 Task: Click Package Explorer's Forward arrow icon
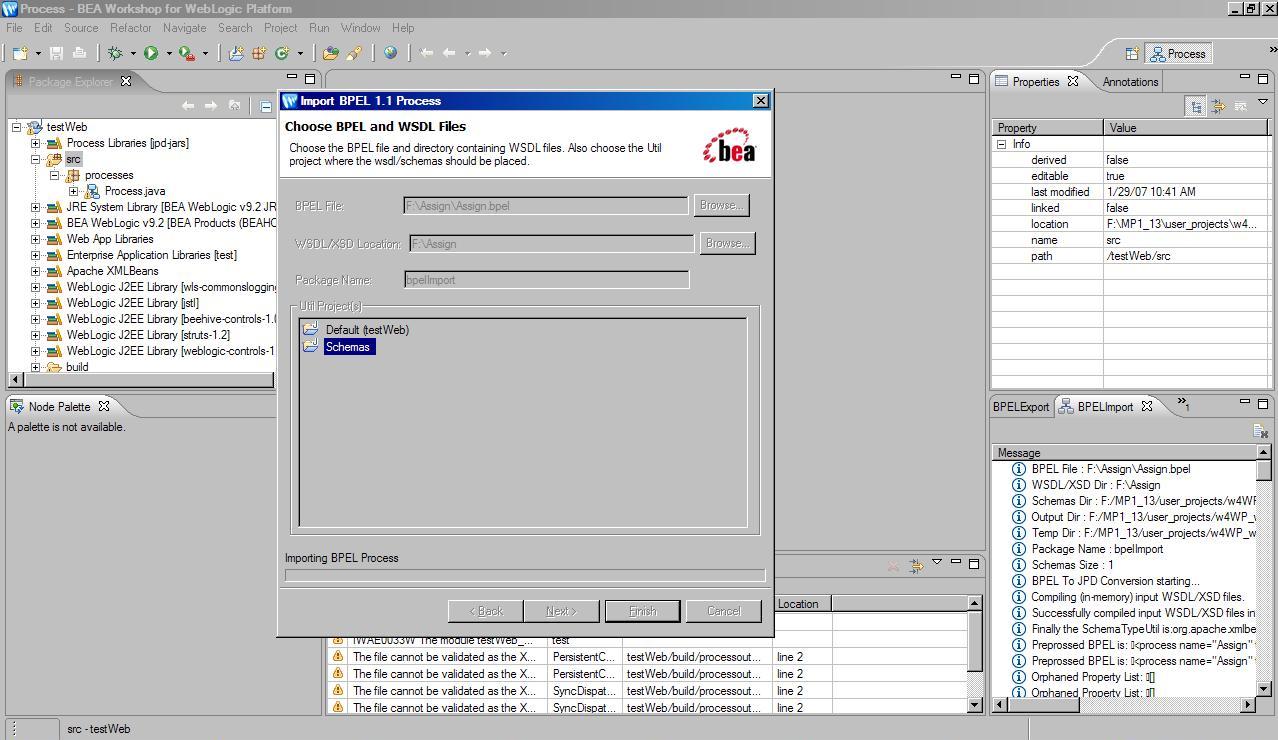pos(210,105)
